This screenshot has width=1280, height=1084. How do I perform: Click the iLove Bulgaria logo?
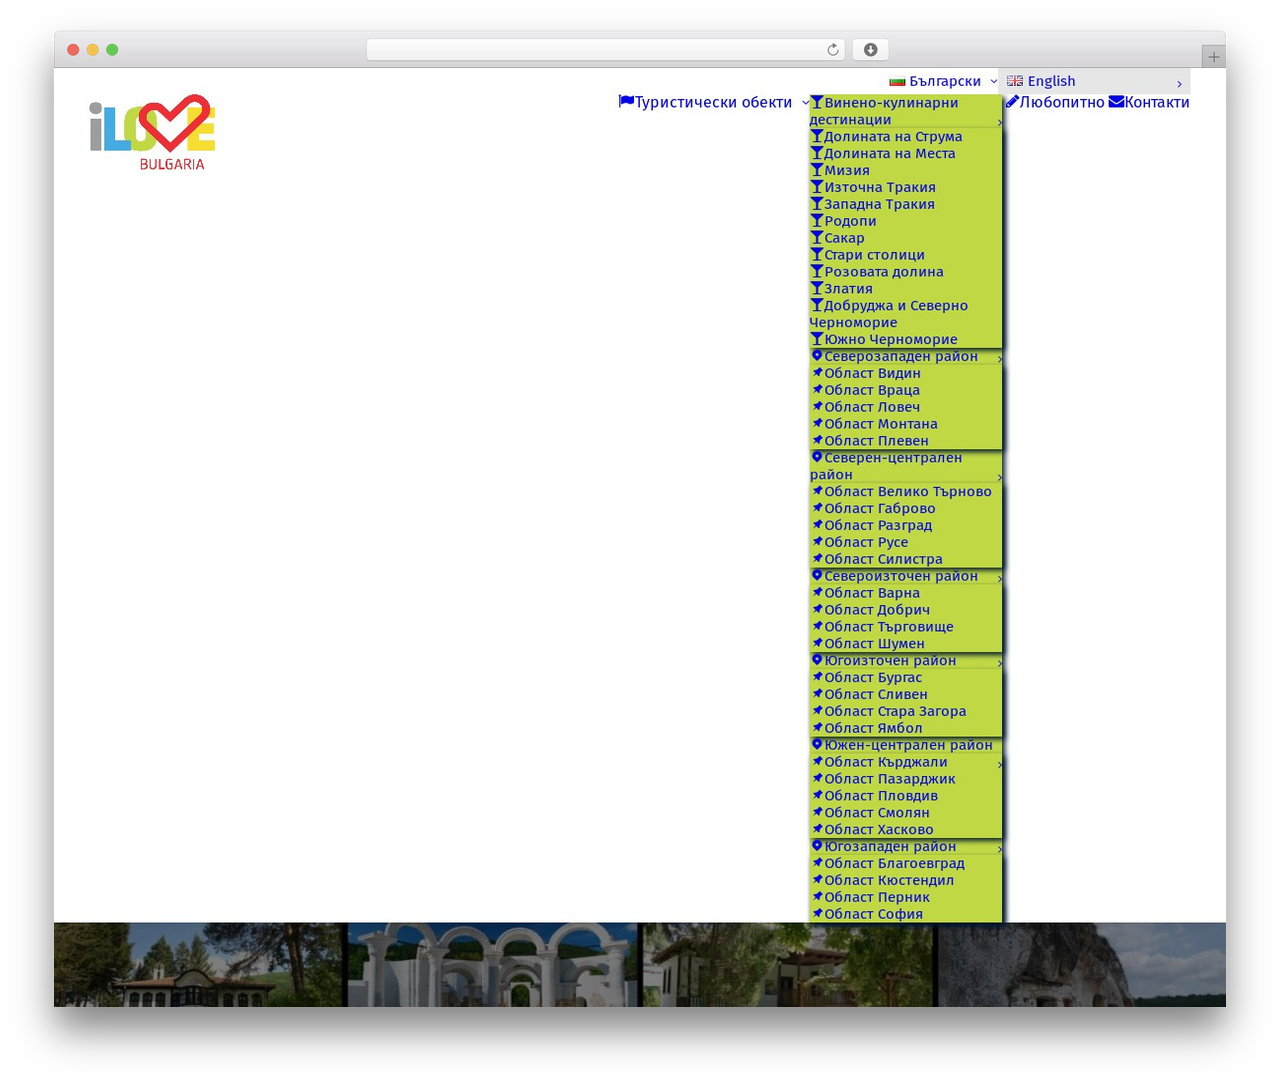pyautogui.click(x=153, y=132)
